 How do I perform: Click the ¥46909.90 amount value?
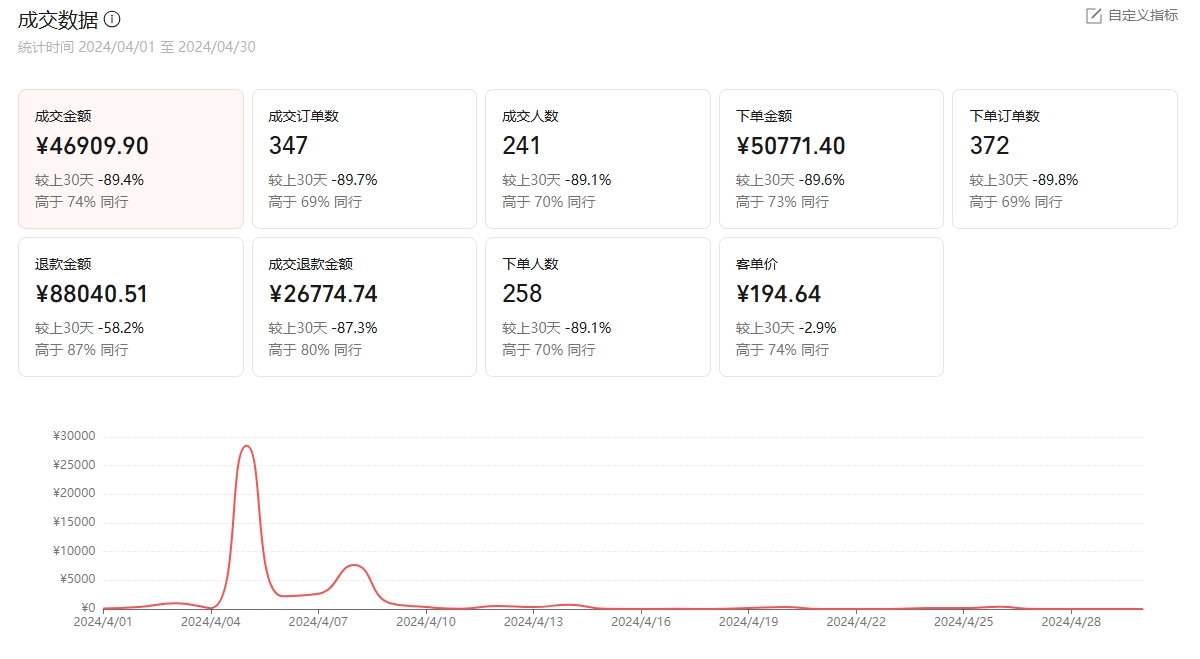click(92, 146)
